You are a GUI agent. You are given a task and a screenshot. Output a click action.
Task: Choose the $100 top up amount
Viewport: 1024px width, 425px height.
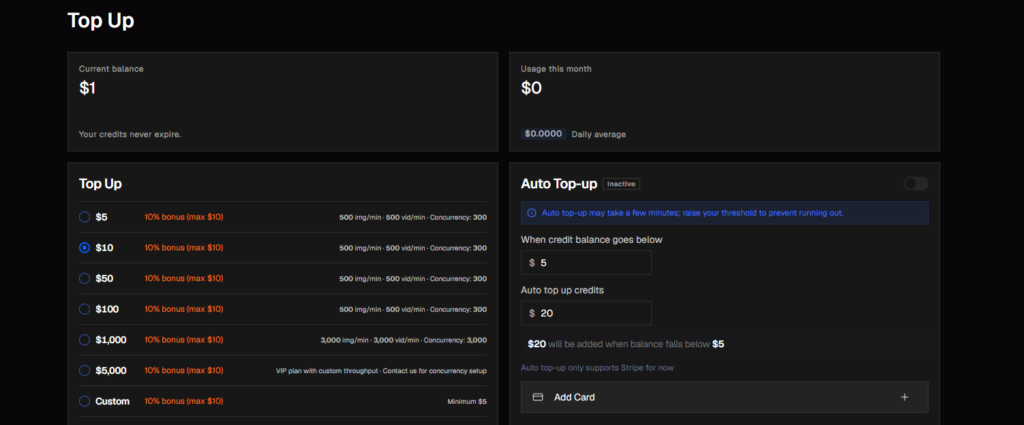(x=84, y=309)
